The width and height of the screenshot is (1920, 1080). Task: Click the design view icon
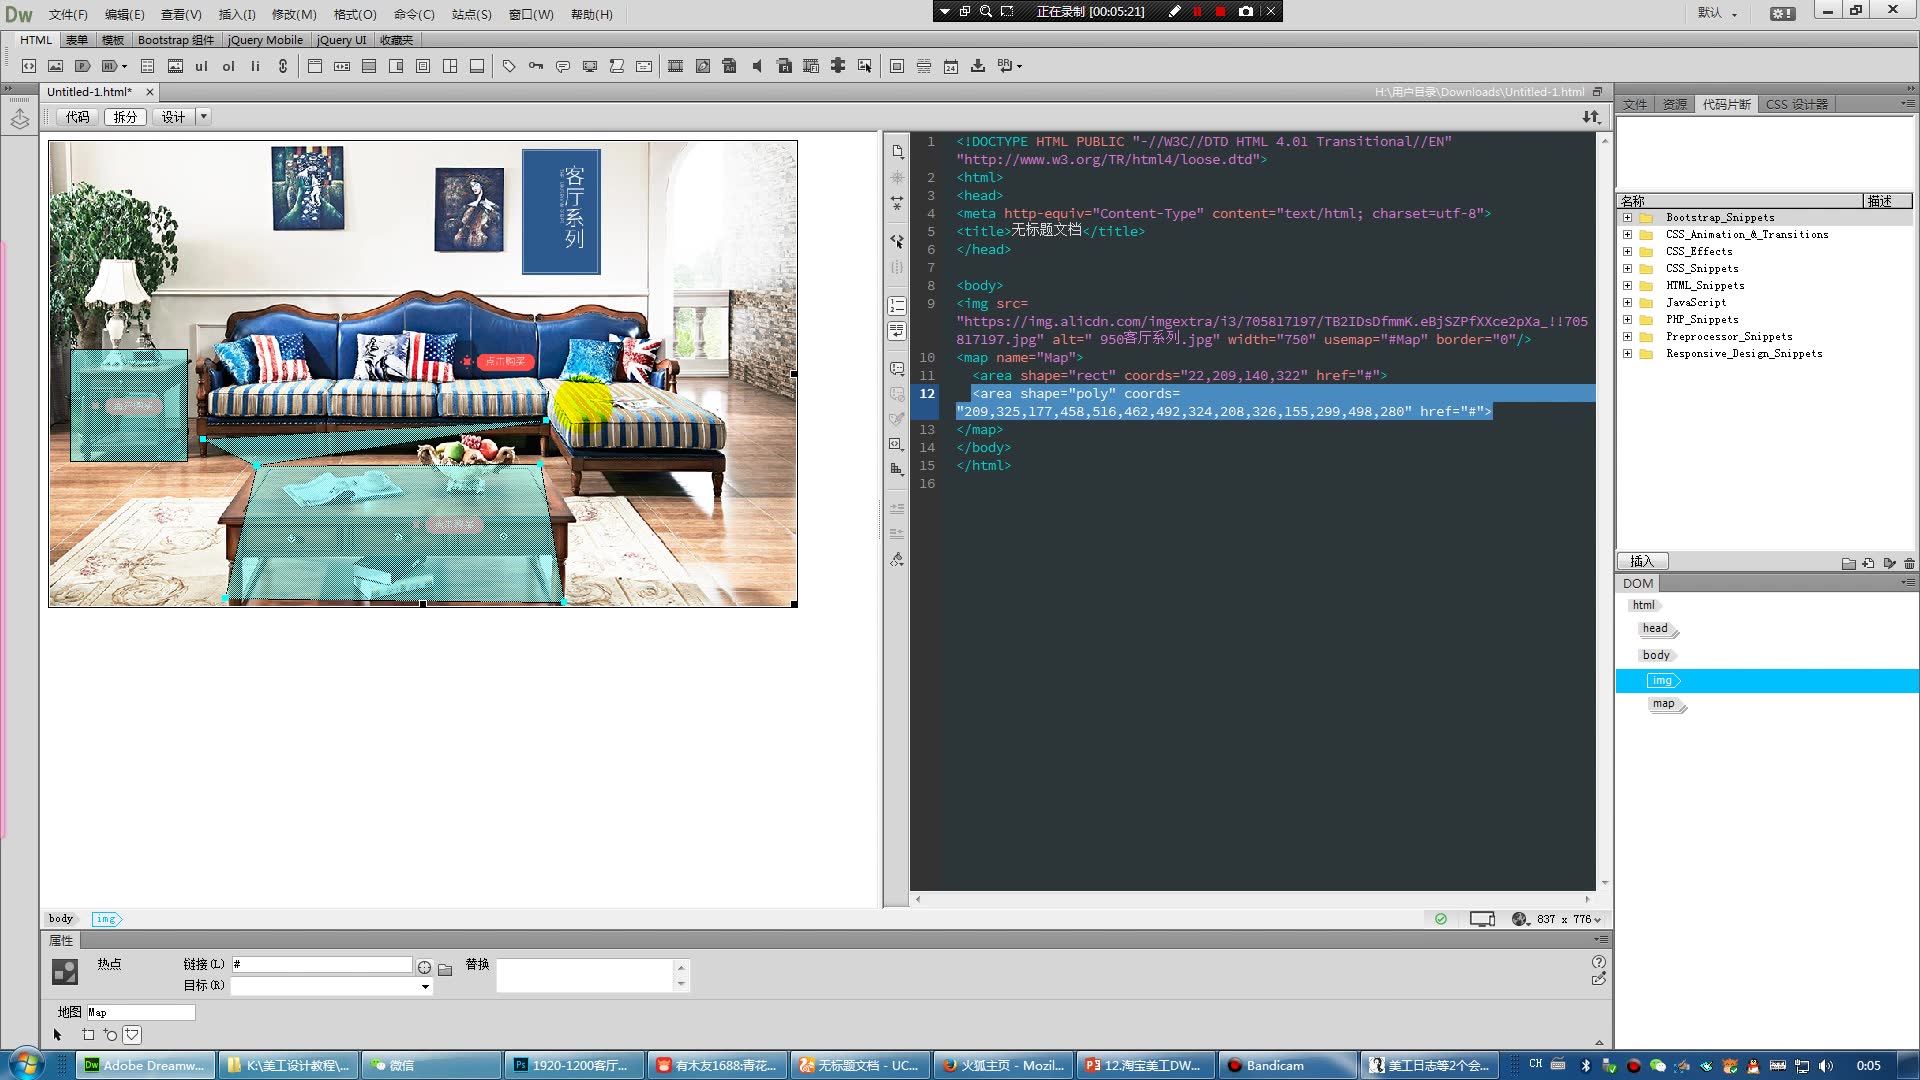pyautogui.click(x=173, y=117)
